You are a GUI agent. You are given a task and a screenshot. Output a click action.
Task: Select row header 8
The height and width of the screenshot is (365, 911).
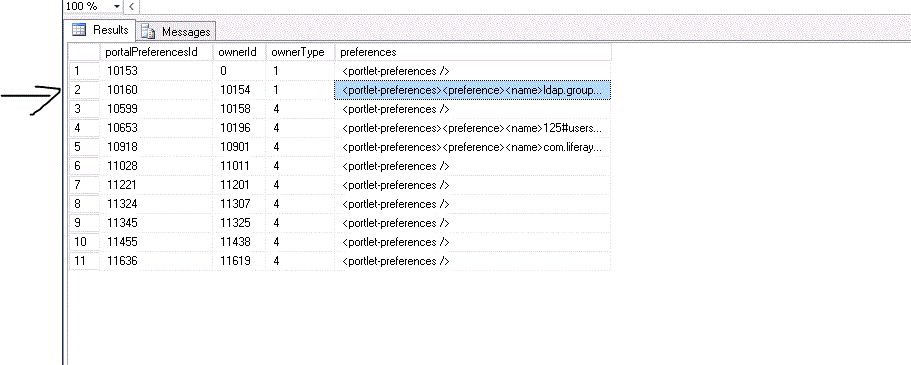pyautogui.click(x=84, y=204)
